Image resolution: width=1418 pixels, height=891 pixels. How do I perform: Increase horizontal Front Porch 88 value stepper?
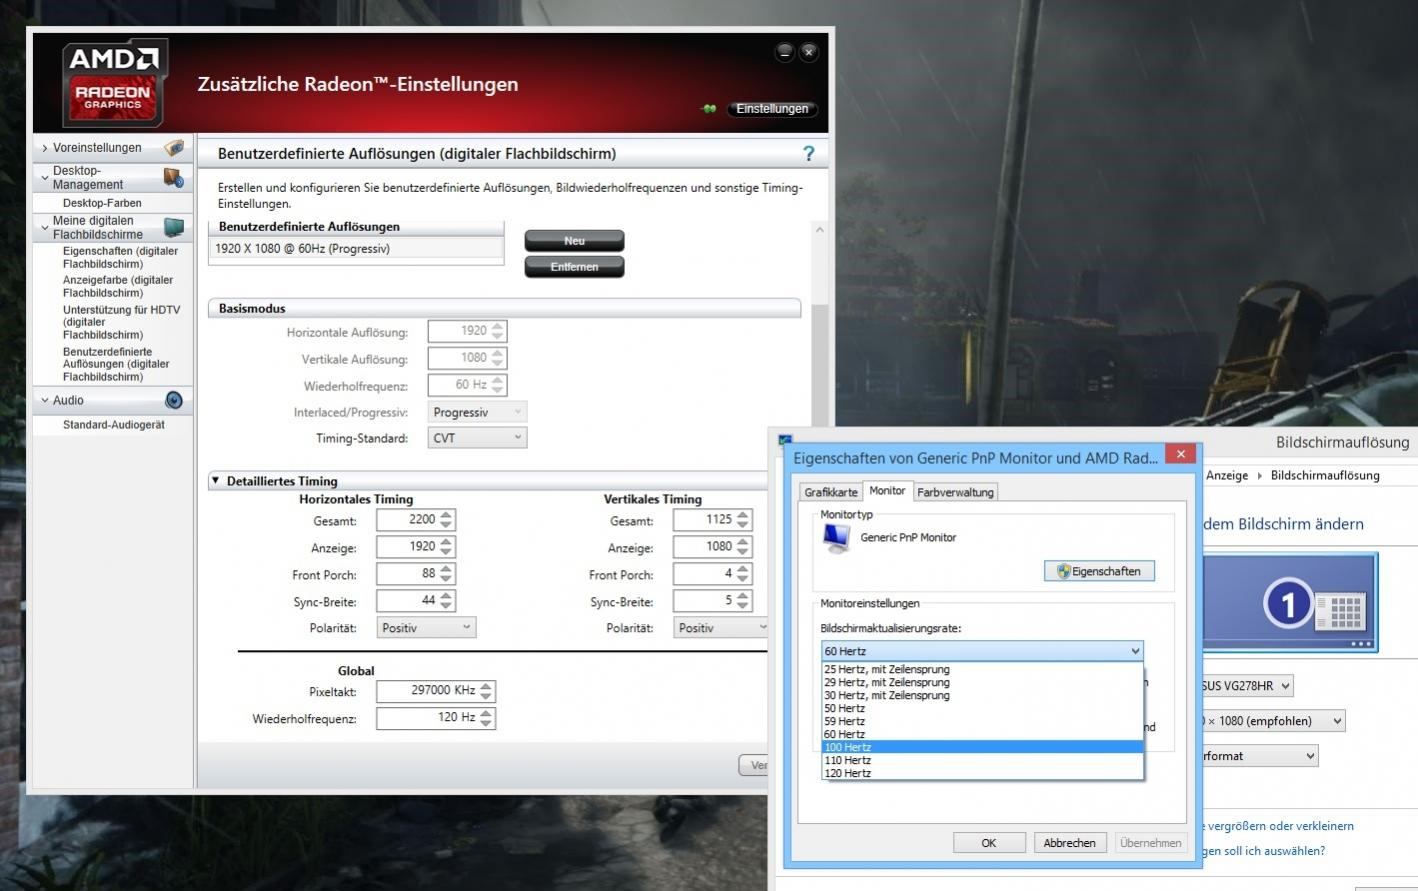tap(447, 569)
